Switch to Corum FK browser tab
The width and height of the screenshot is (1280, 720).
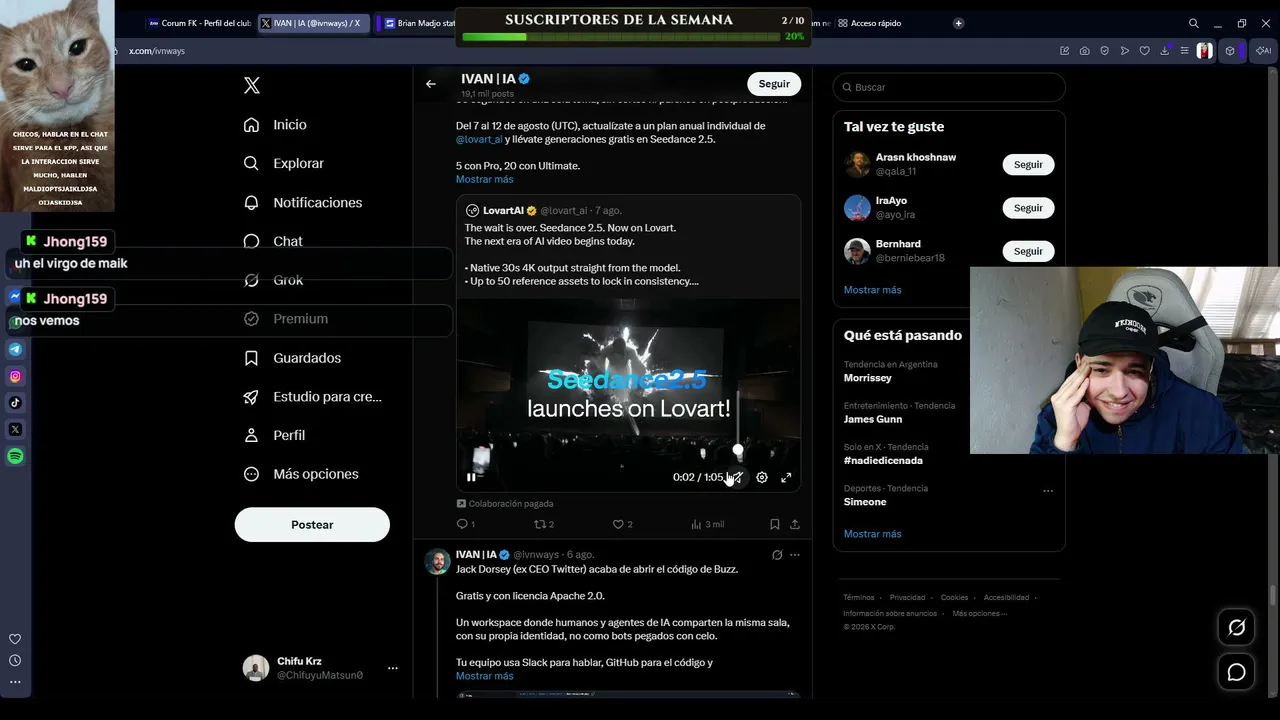tap(199, 23)
